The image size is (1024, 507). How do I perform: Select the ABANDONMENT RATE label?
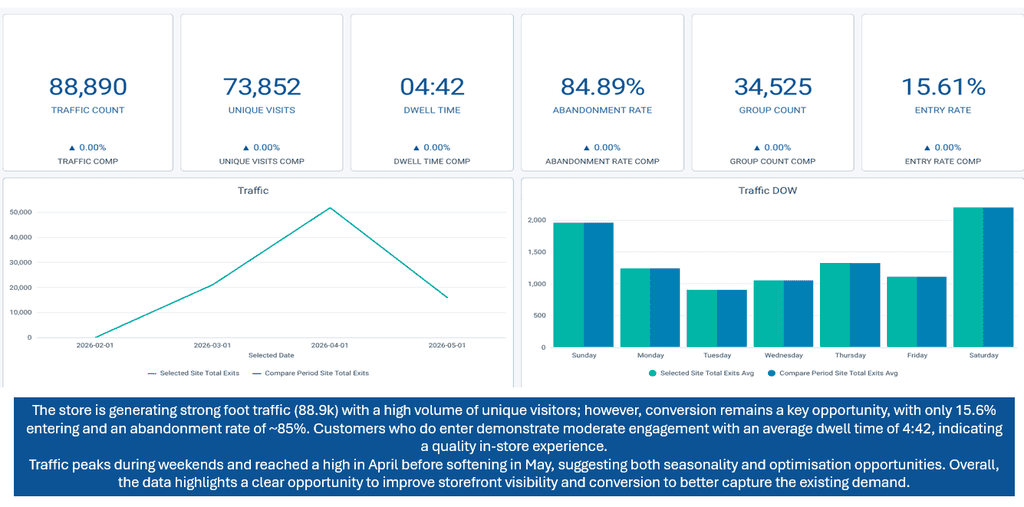pyautogui.click(x=602, y=110)
